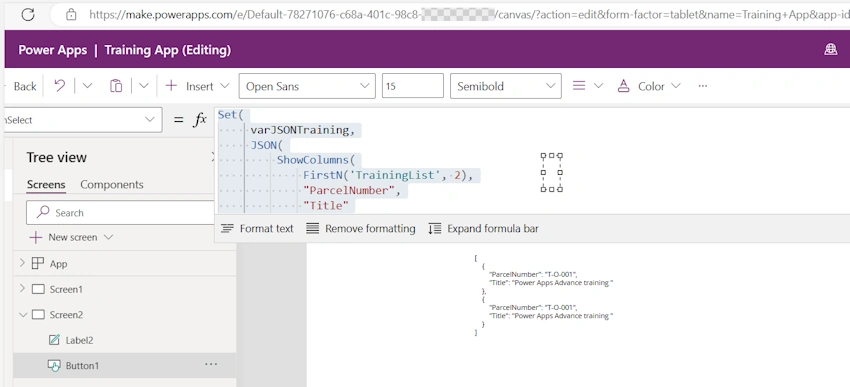Click the Power Apps header link
The height and width of the screenshot is (387, 850).
tap(53, 50)
